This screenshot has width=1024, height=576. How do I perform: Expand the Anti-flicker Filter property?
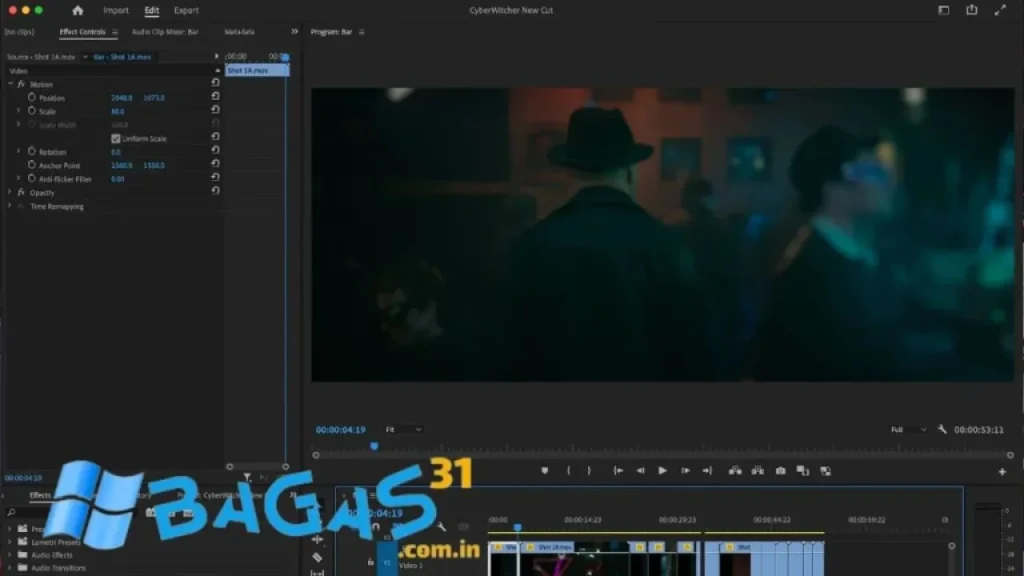coord(18,178)
